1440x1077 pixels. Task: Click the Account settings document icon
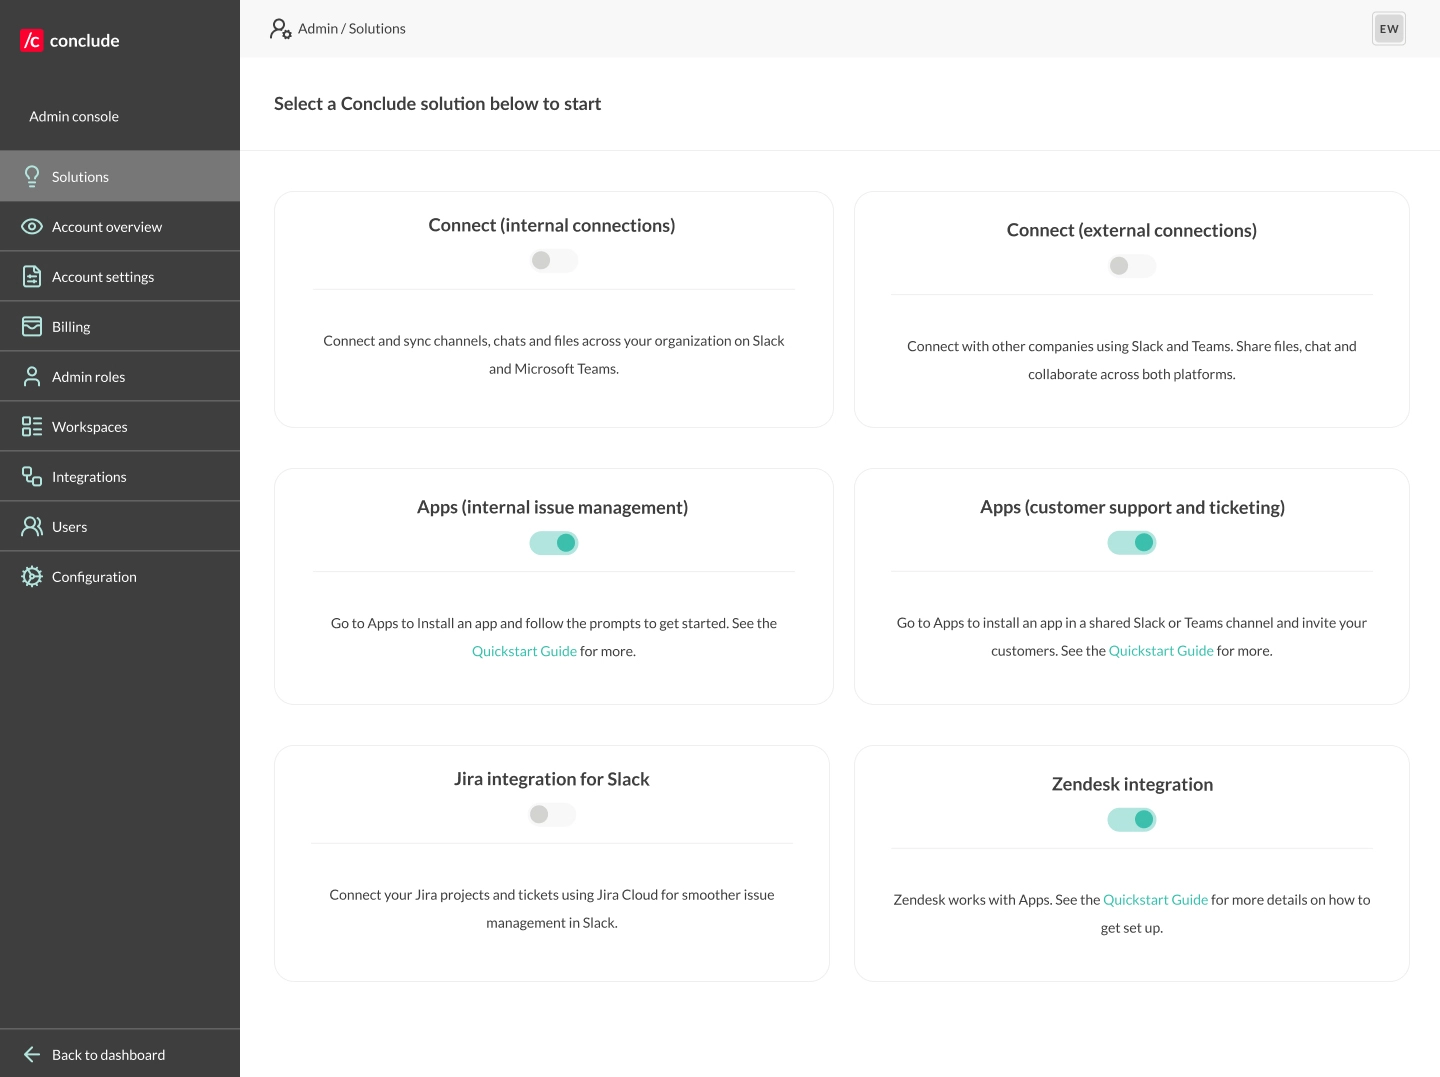pyautogui.click(x=32, y=277)
